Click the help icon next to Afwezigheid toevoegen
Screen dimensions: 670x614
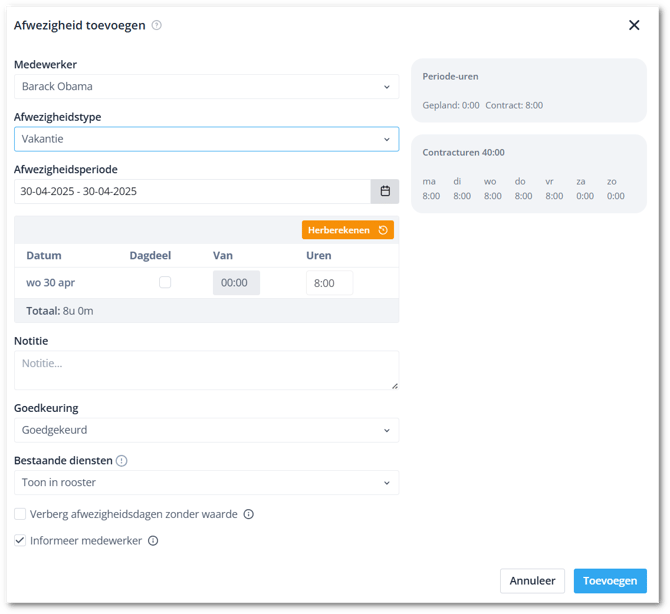(157, 25)
